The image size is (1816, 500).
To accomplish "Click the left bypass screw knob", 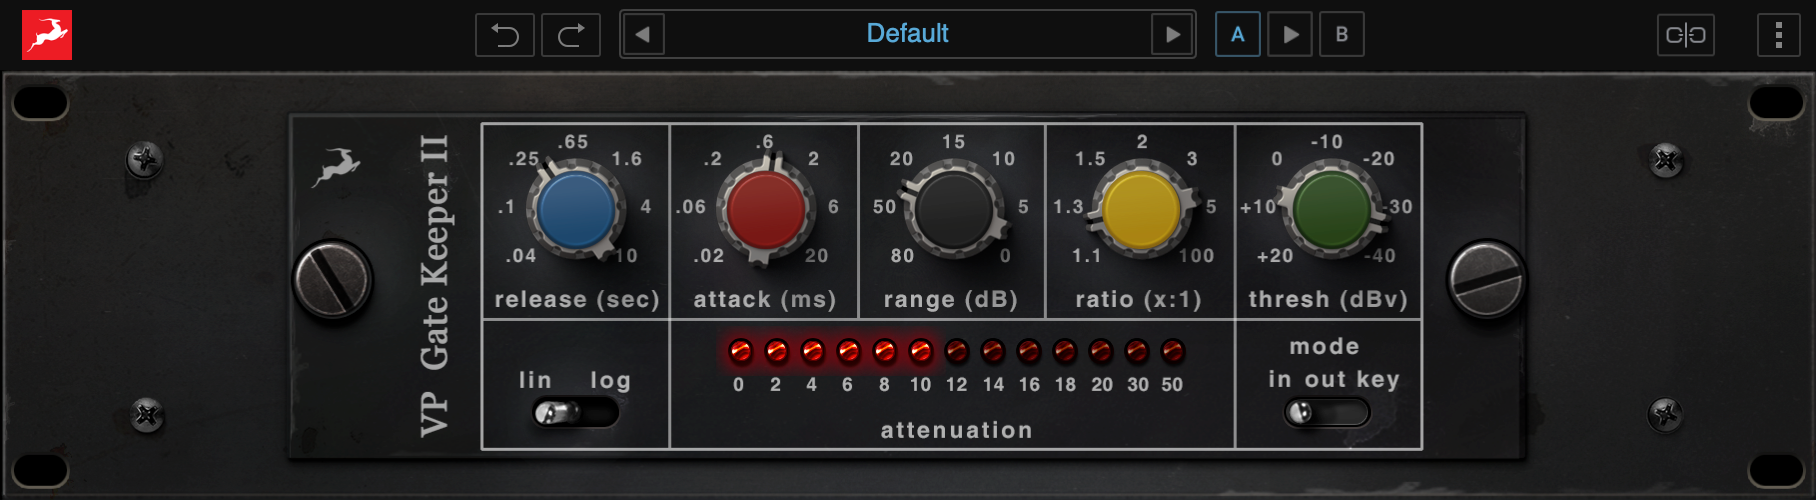I will 333,280.
